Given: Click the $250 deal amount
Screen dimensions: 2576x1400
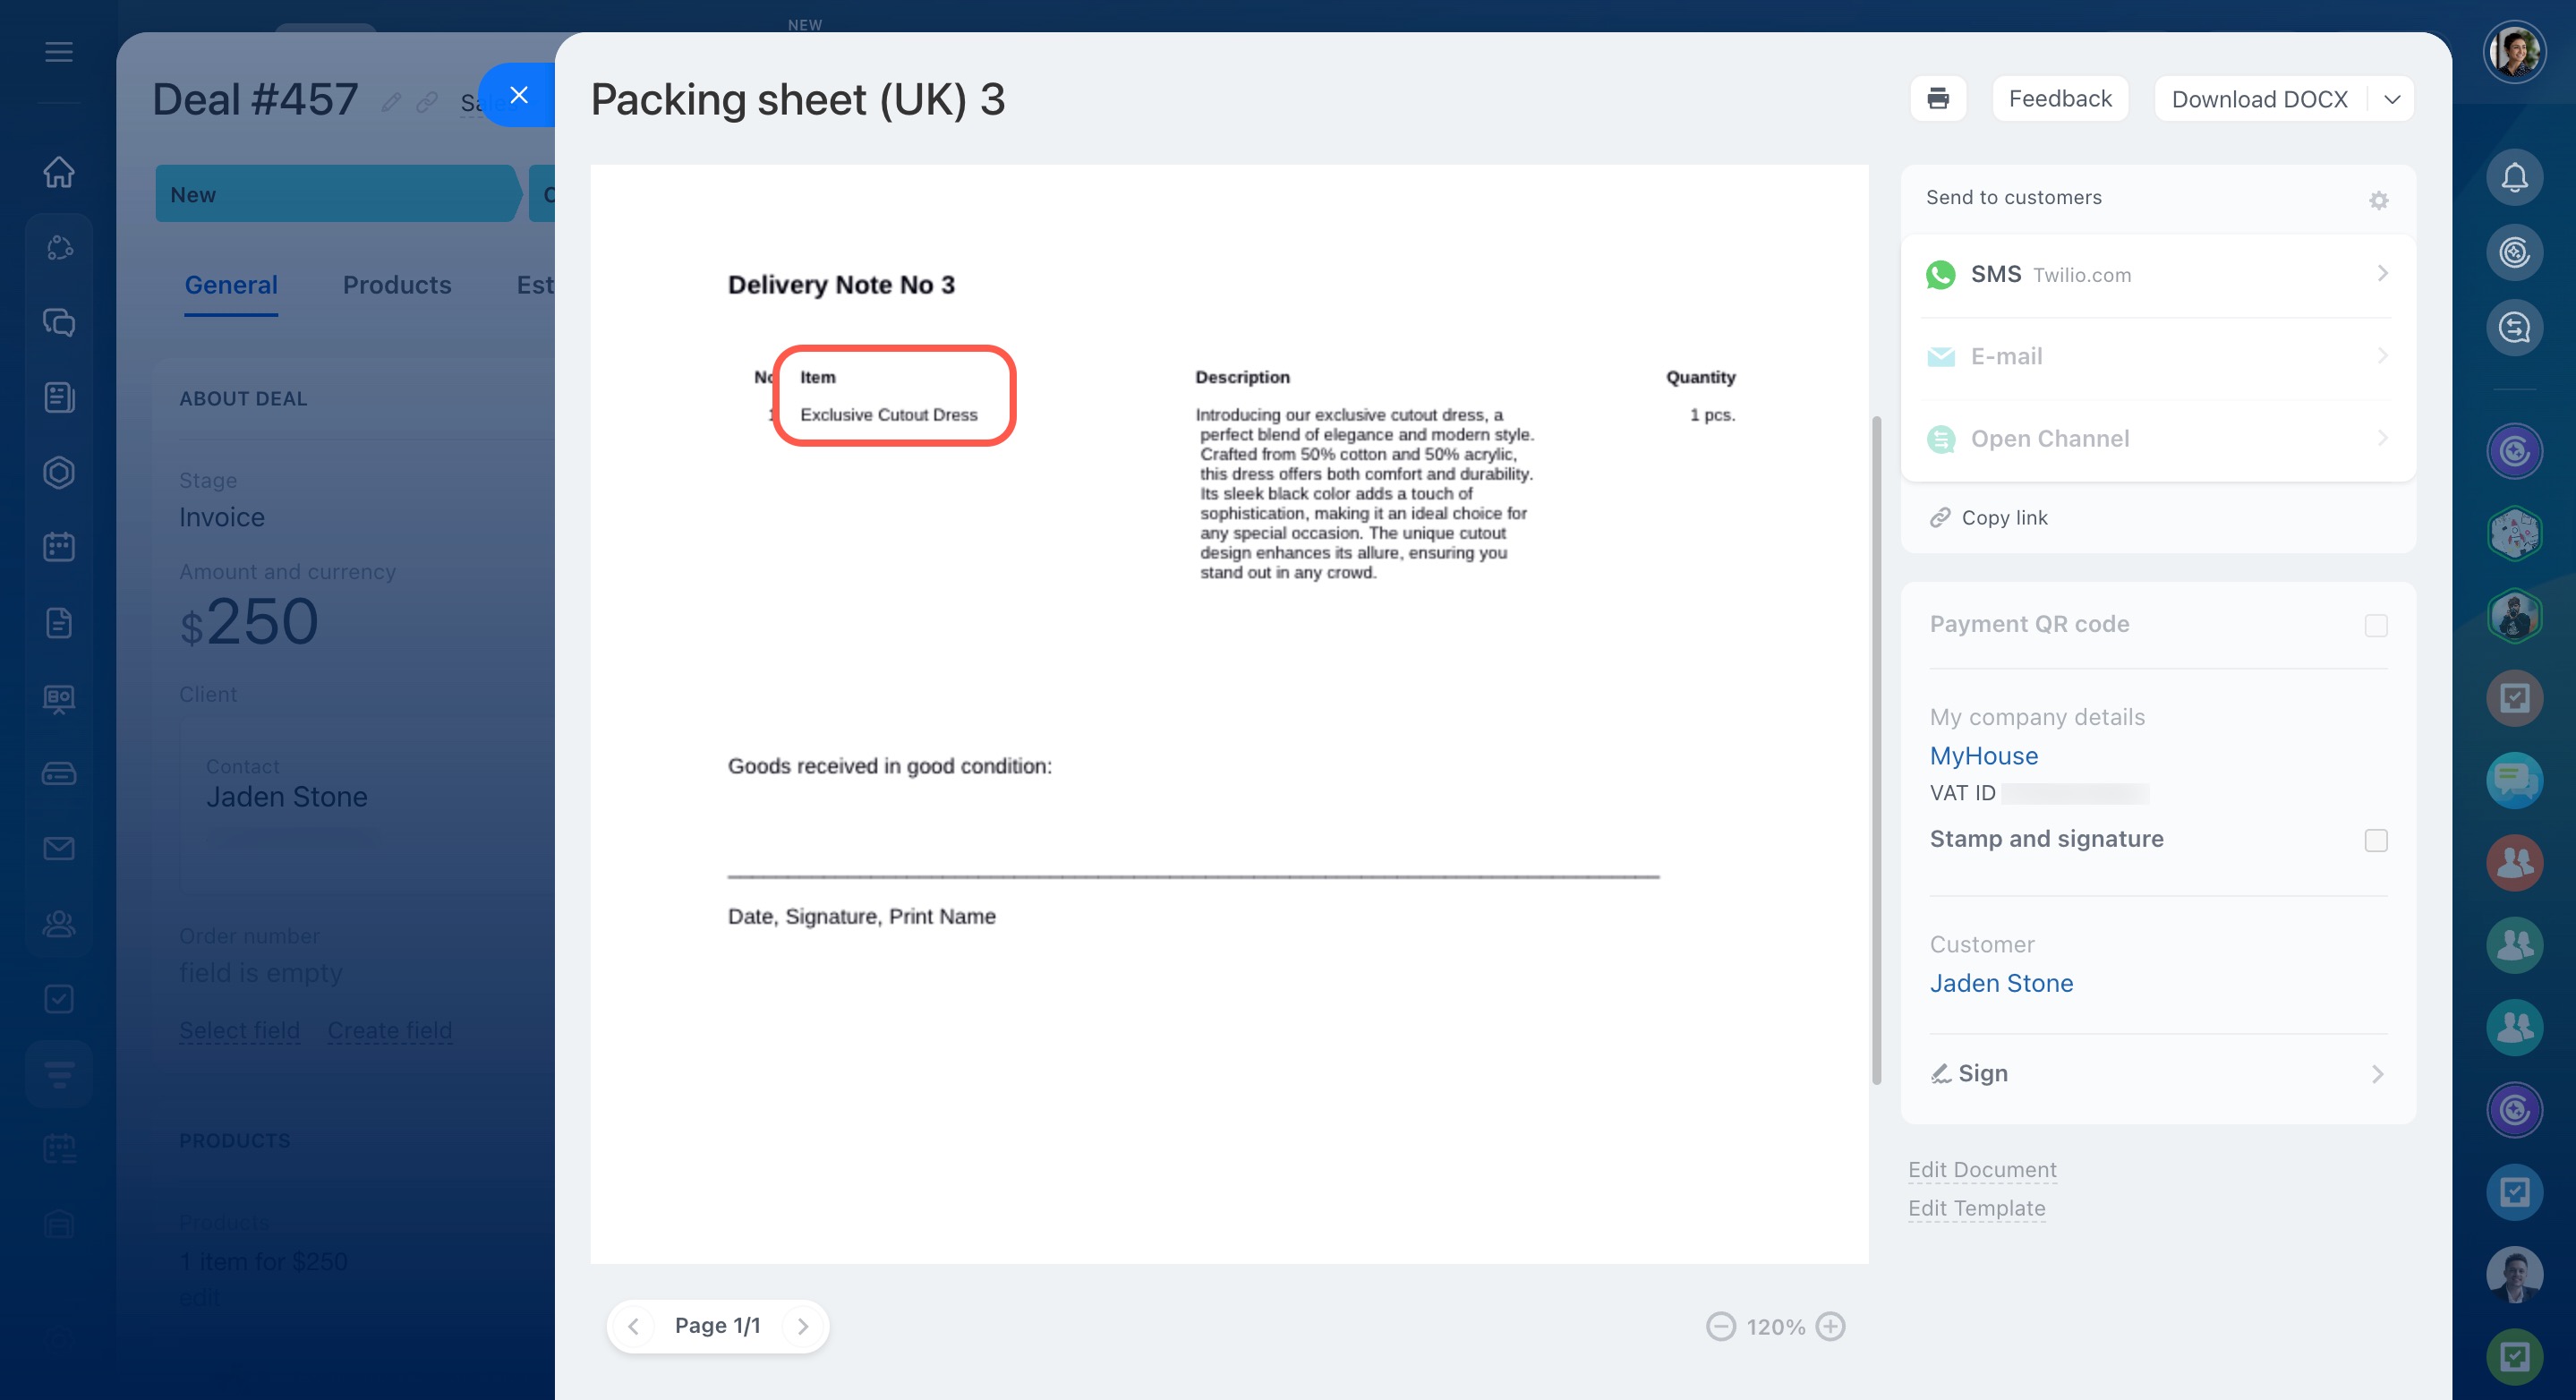Looking at the screenshot, I should [x=249, y=622].
